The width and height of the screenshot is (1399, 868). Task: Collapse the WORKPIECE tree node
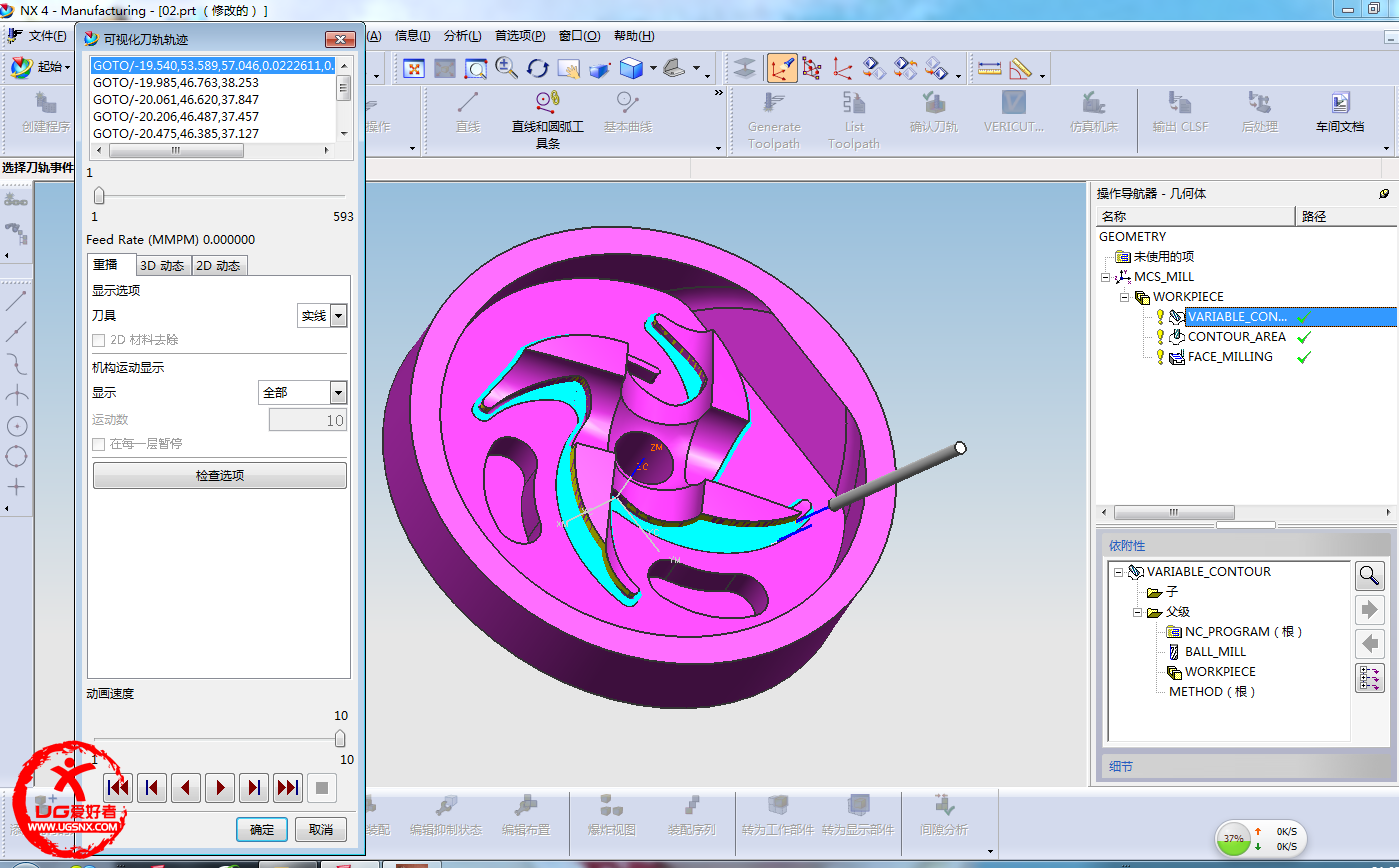[x=1125, y=297]
